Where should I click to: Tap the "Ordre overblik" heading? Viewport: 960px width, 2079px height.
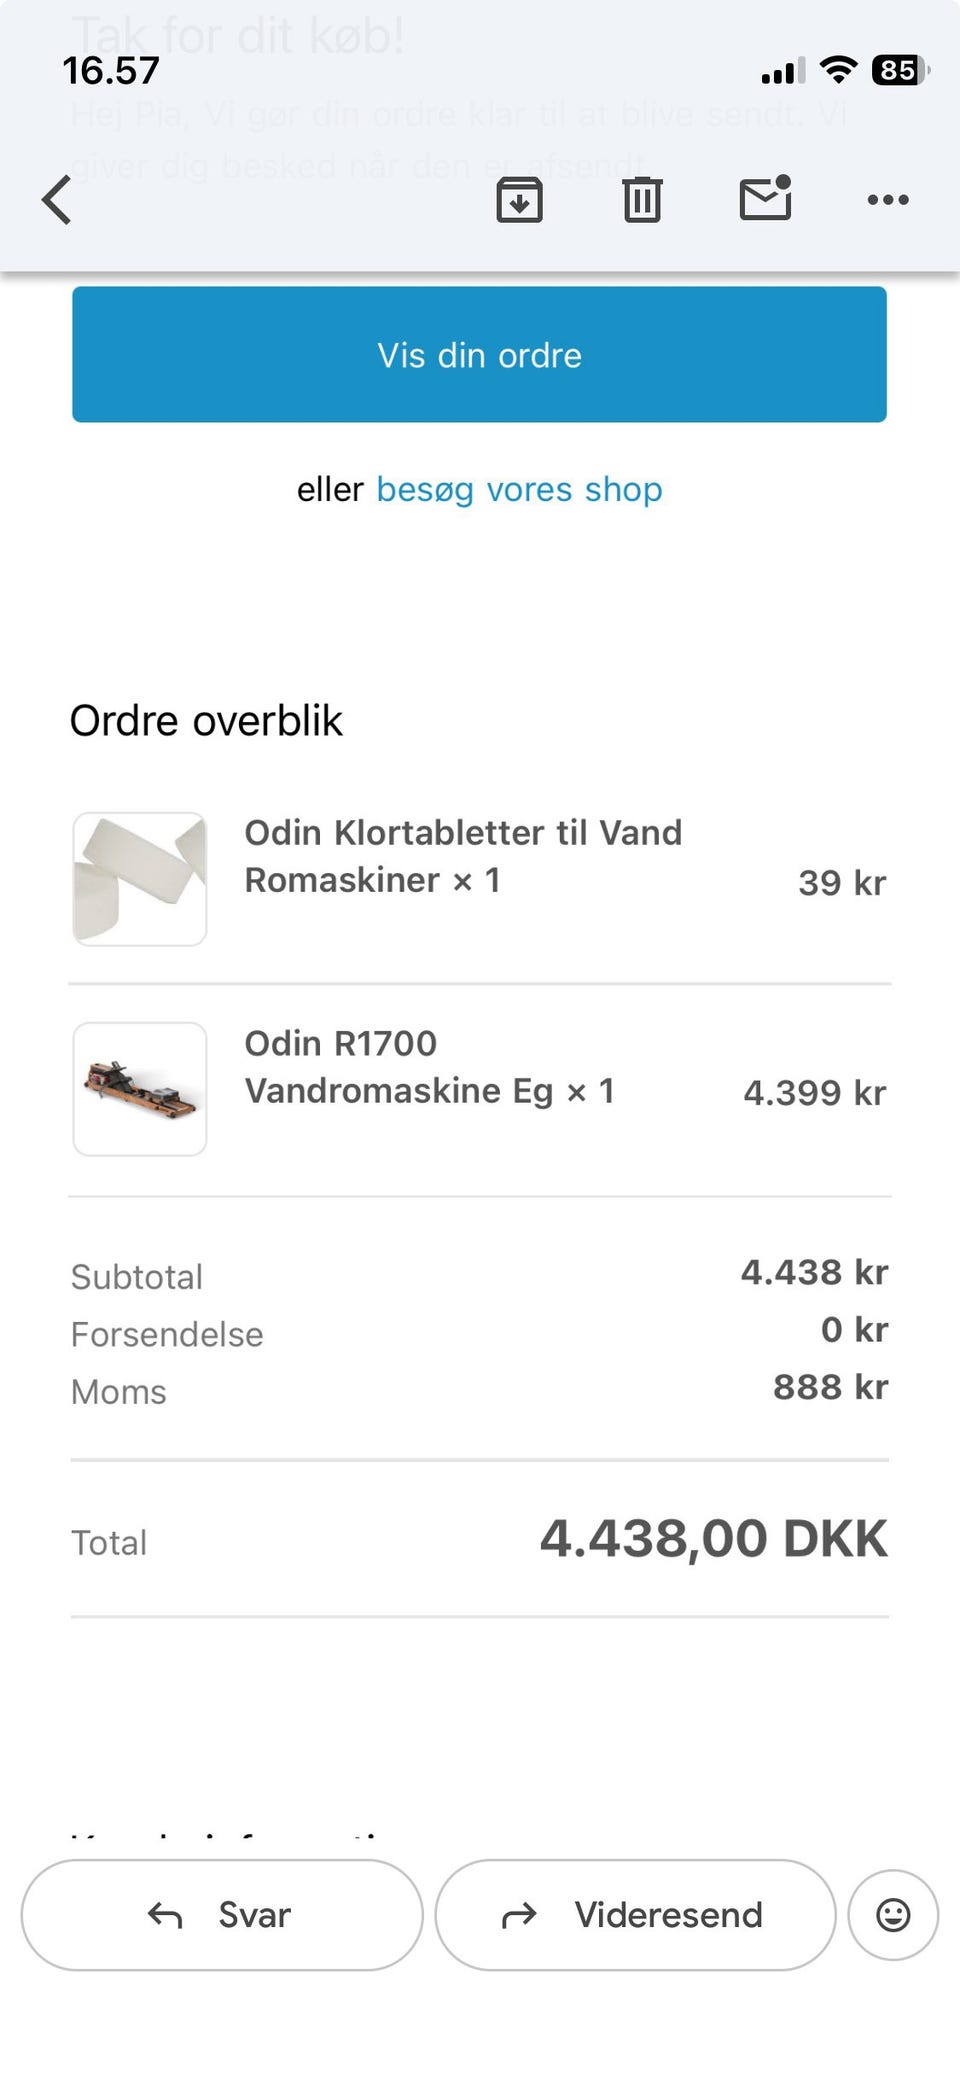[x=206, y=721]
